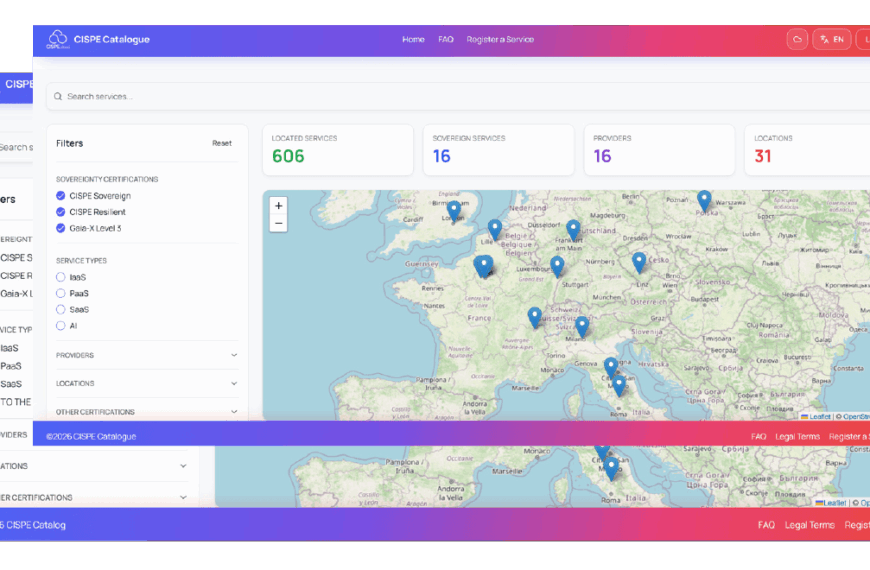The image size is (870, 570).
Task: Open FAQ link in front window footer
Action: [x=758, y=437]
